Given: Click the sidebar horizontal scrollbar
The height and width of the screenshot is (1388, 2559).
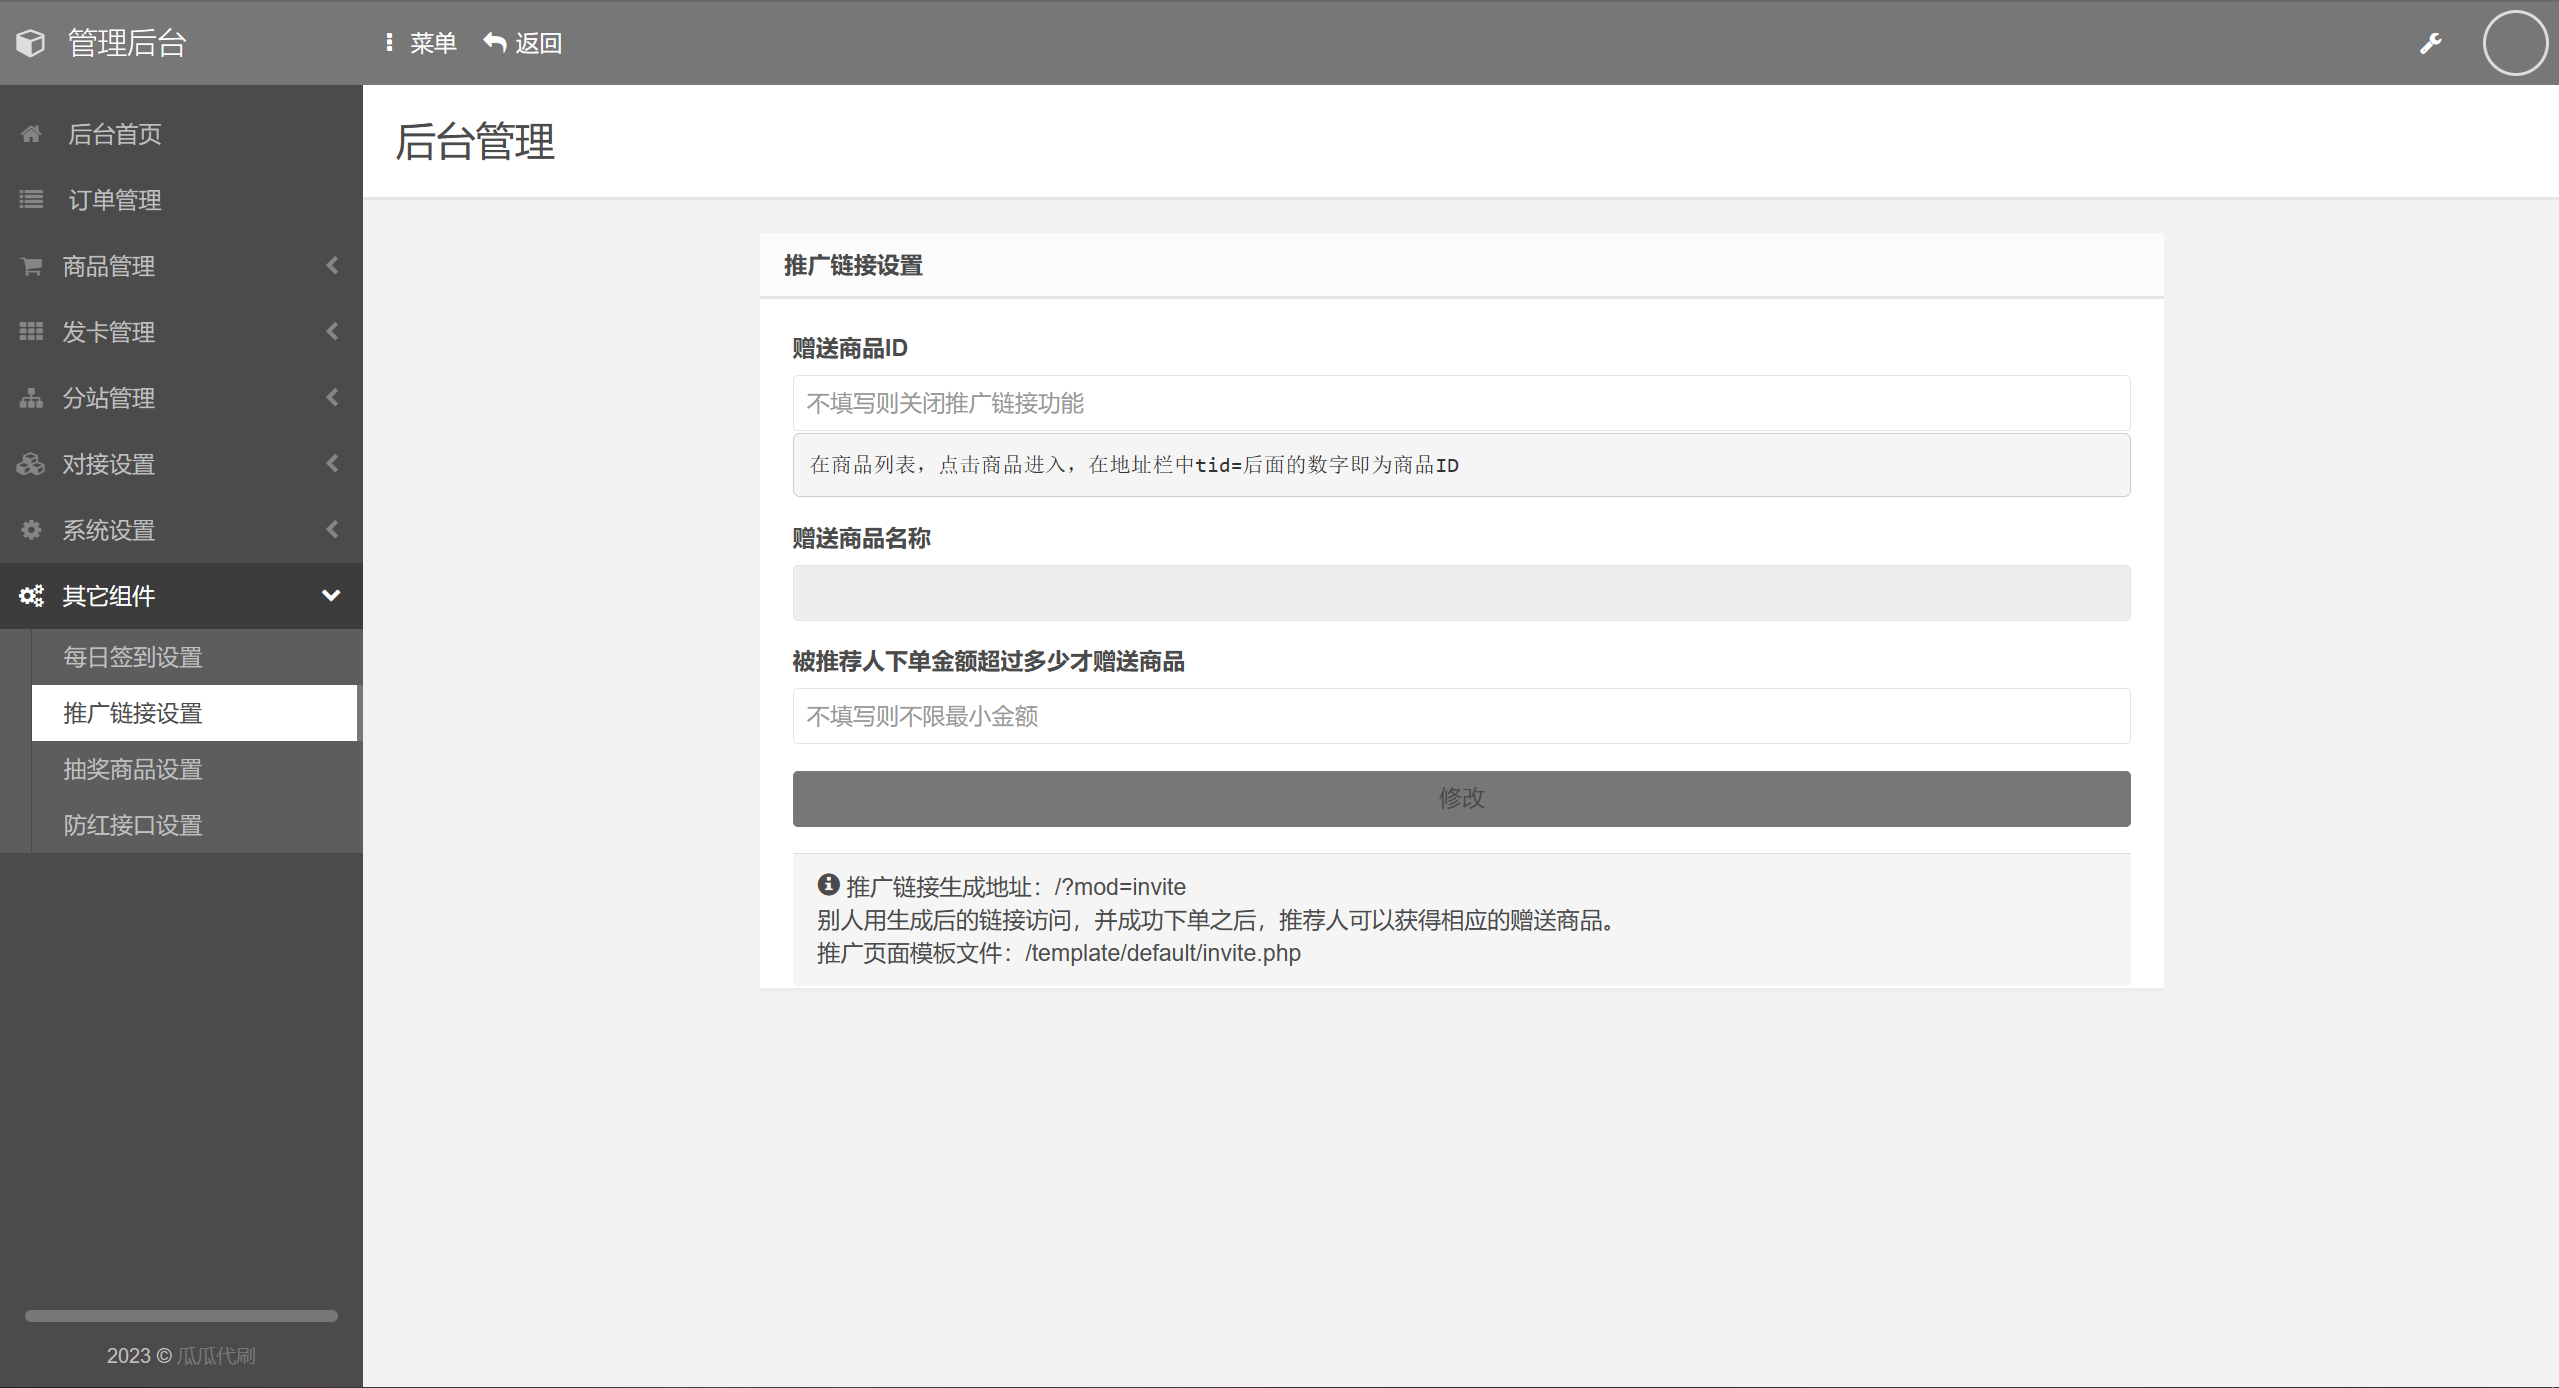Looking at the screenshot, I should pyautogui.click(x=181, y=1316).
